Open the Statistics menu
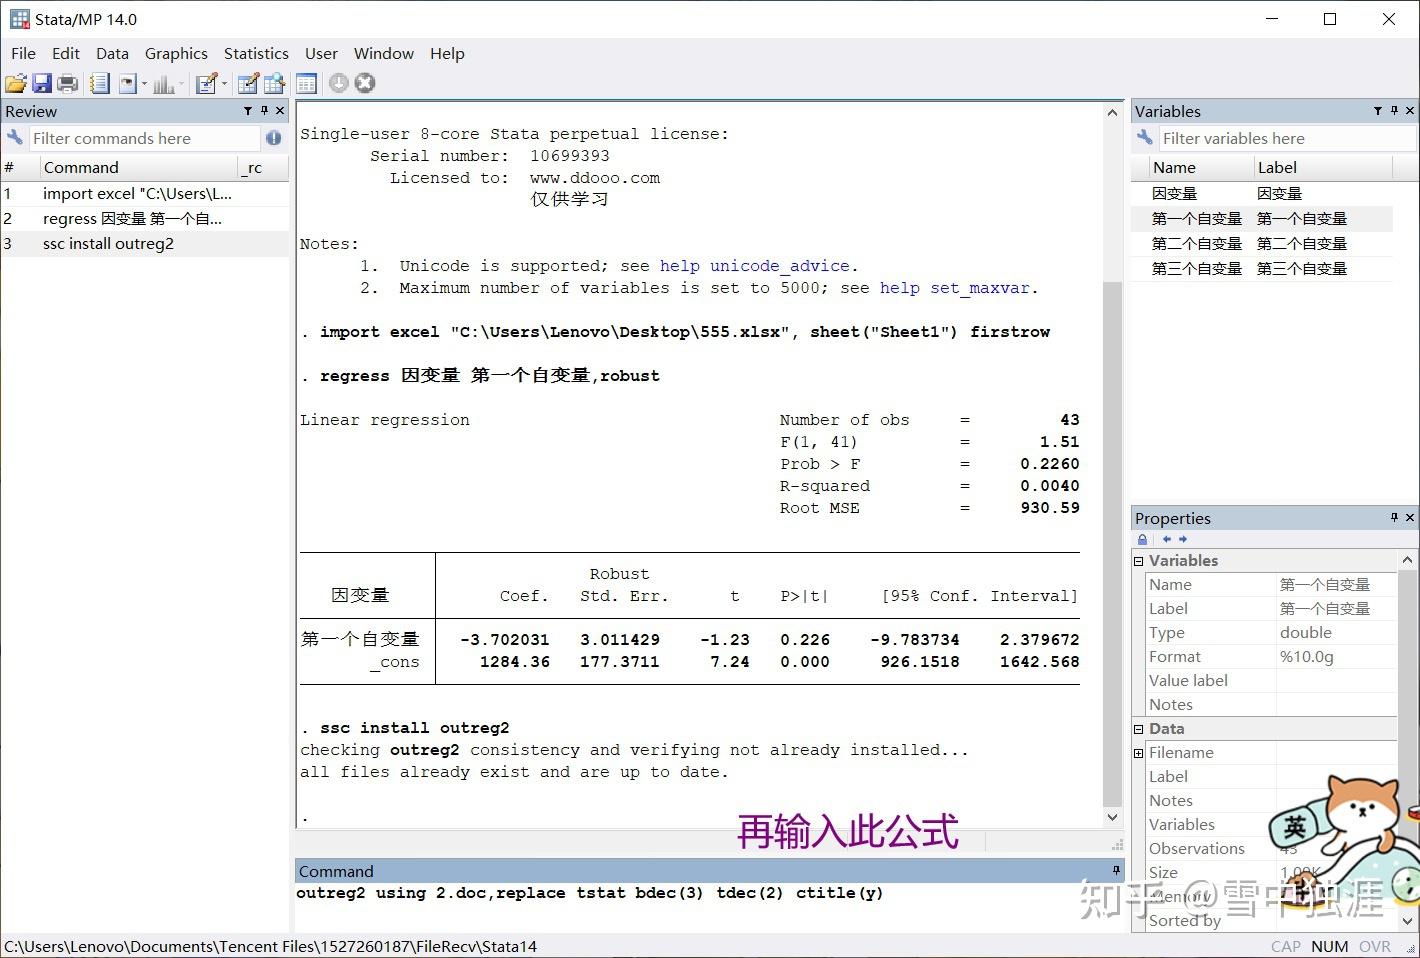 pyautogui.click(x=256, y=53)
